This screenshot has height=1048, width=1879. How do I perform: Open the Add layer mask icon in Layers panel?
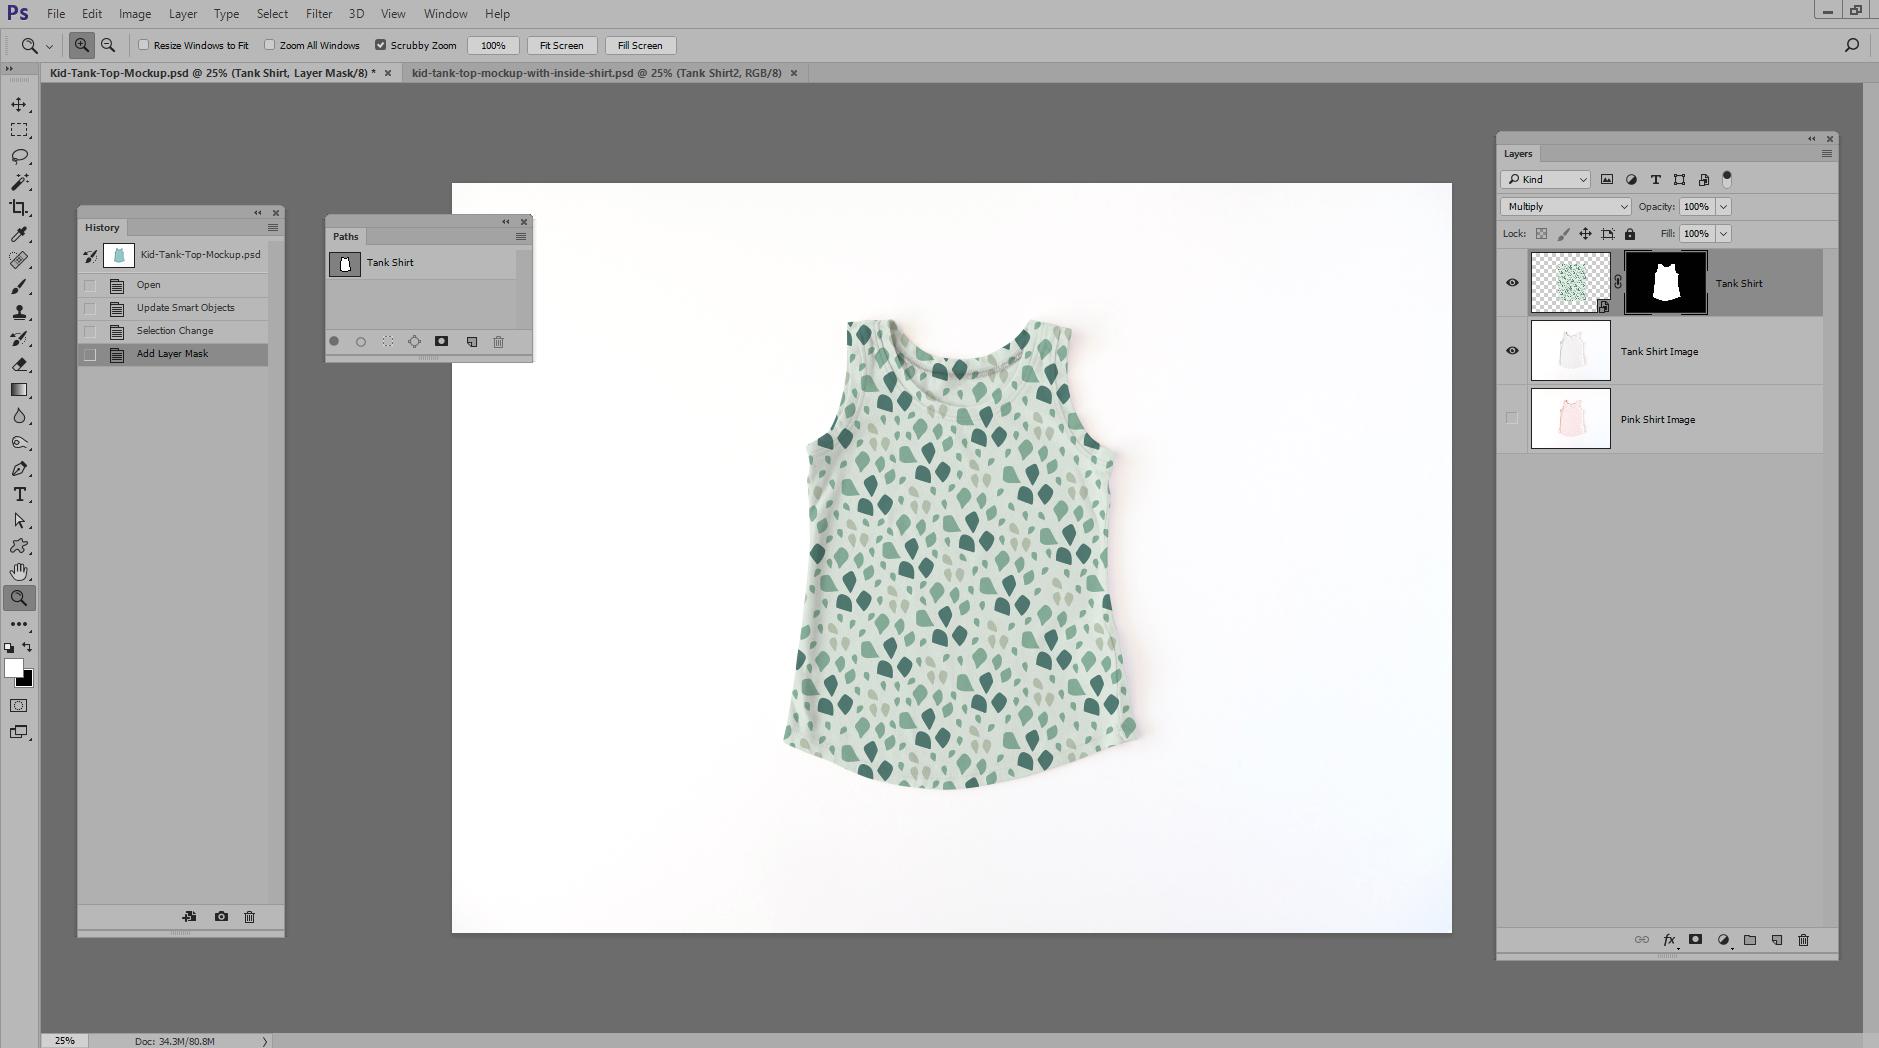pos(1694,940)
